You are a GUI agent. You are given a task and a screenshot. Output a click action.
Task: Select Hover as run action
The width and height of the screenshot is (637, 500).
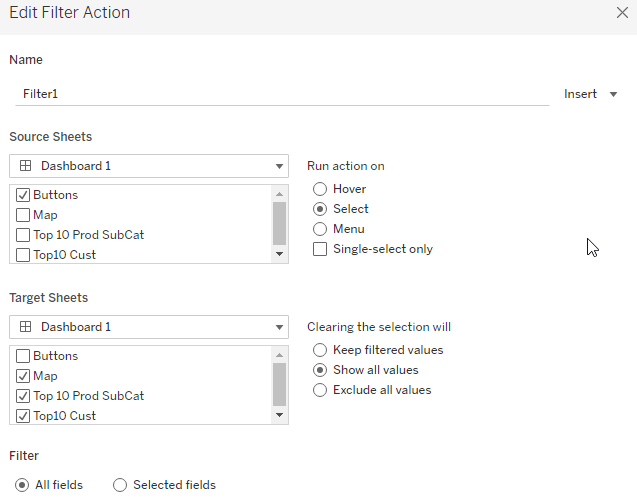320,189
